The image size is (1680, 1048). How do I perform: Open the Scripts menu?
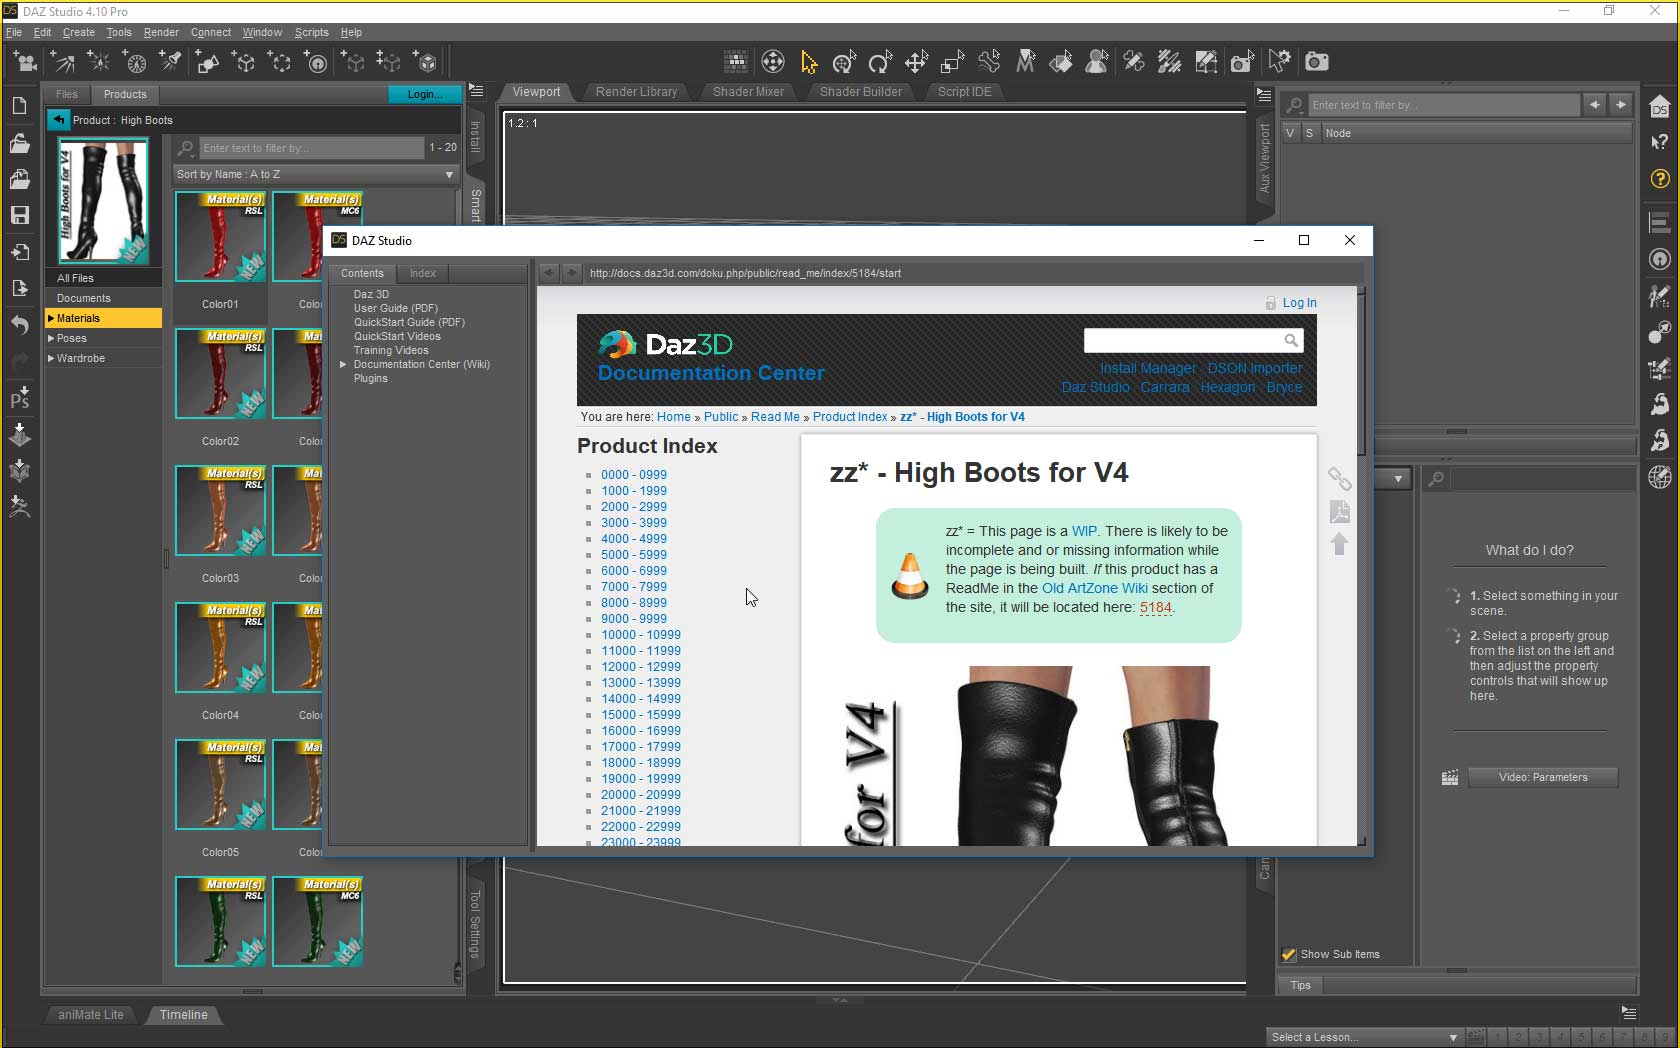(x=311, y=32)
